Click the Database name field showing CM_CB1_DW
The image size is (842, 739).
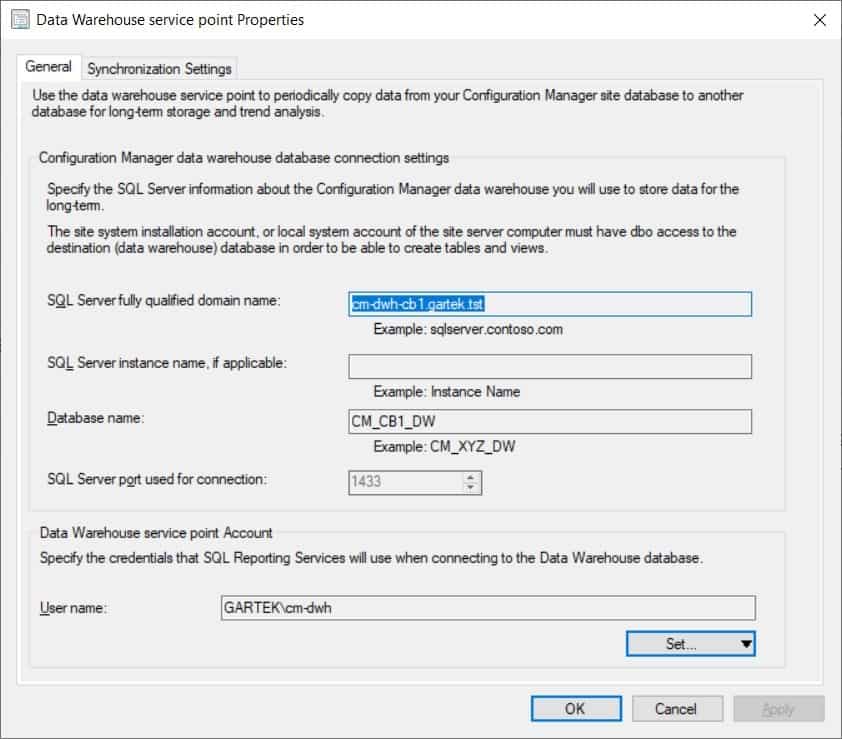[x=550, y=421]
